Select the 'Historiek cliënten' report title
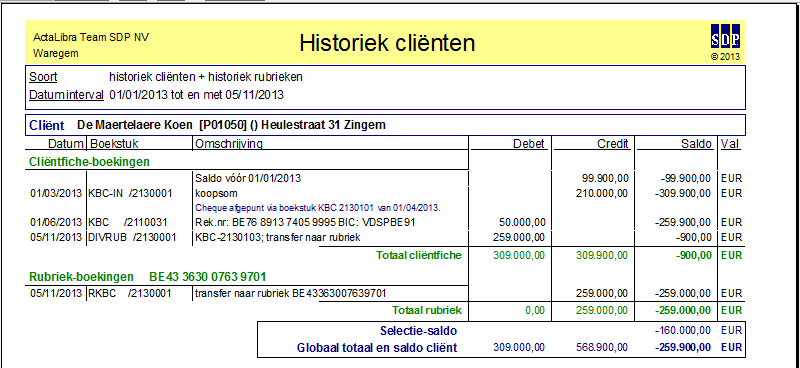Screen dimensions: 800x368 [x=387, y=43]
